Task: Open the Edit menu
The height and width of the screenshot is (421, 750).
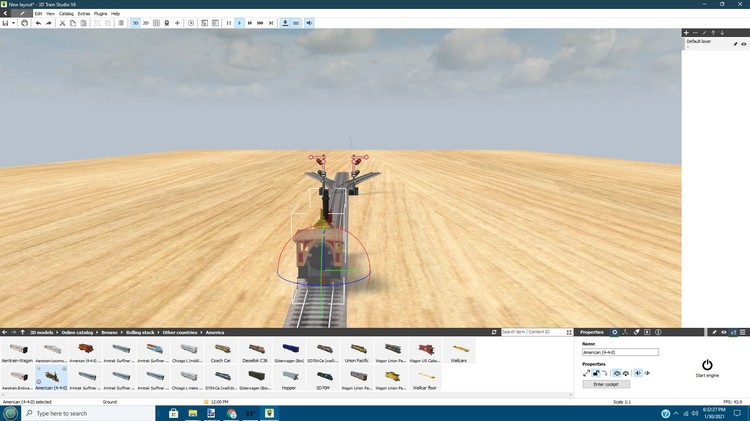Action: (38, 14)
